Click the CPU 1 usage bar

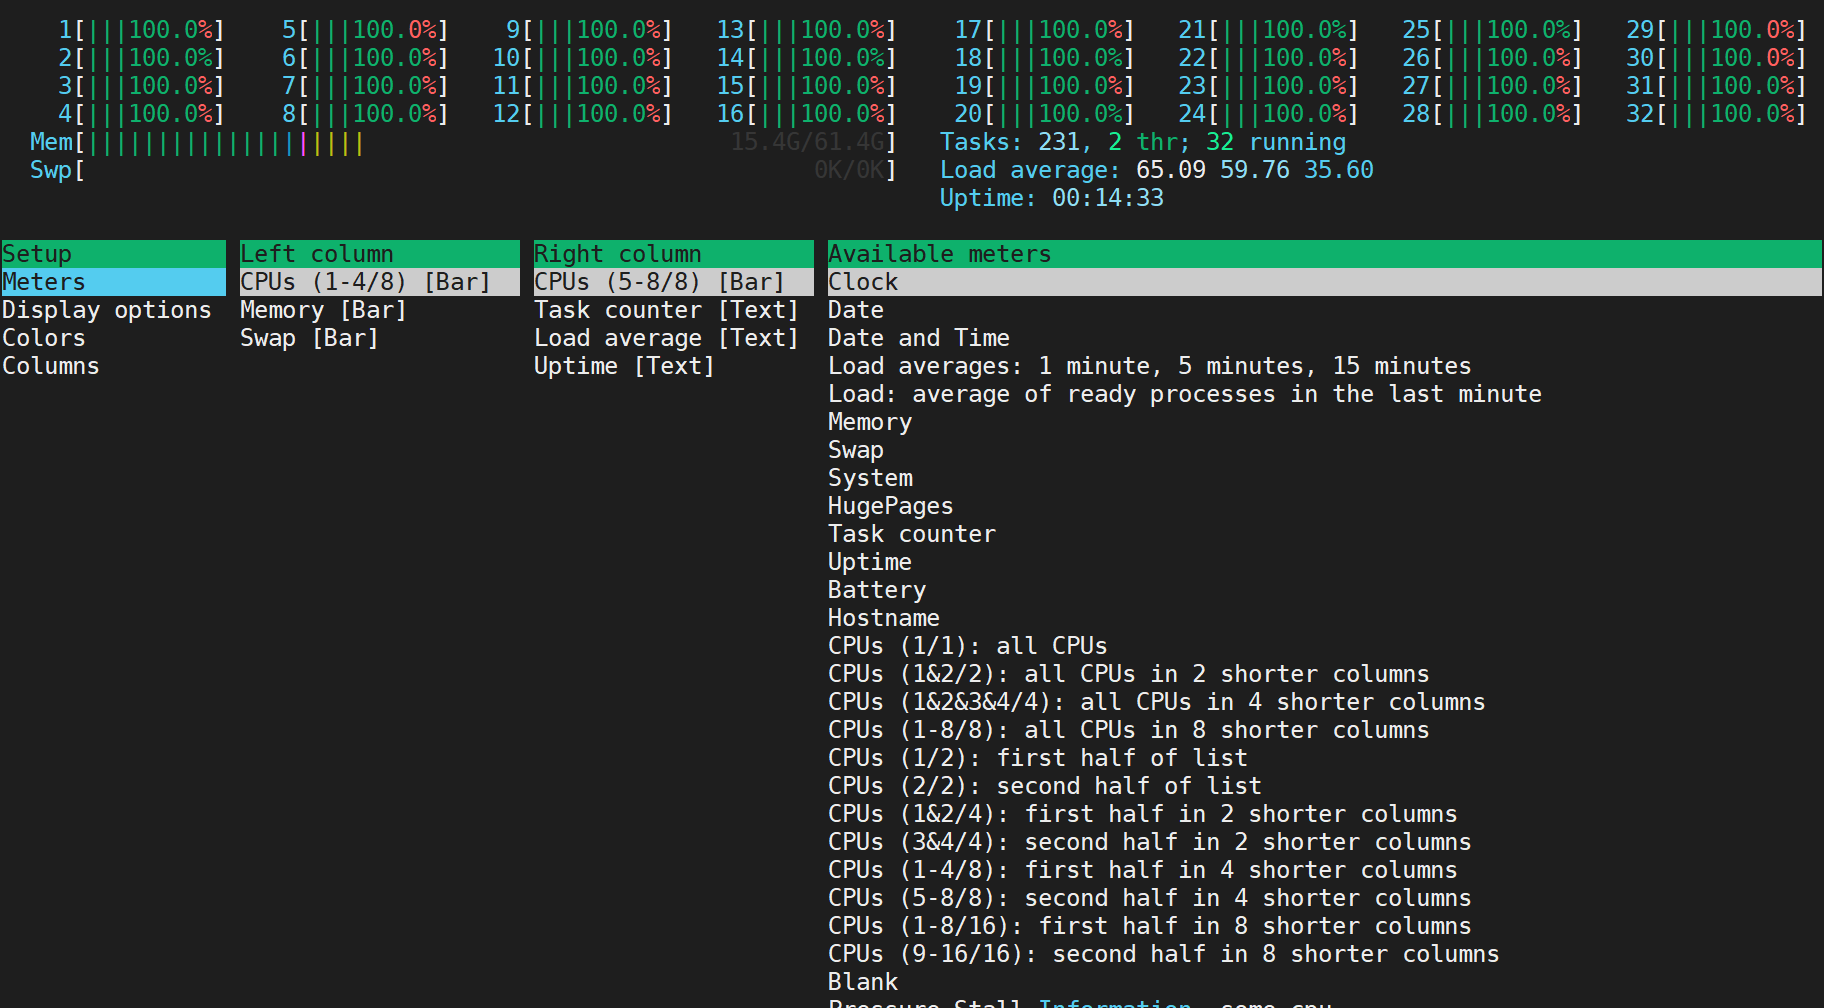click(x=141, y=30)
